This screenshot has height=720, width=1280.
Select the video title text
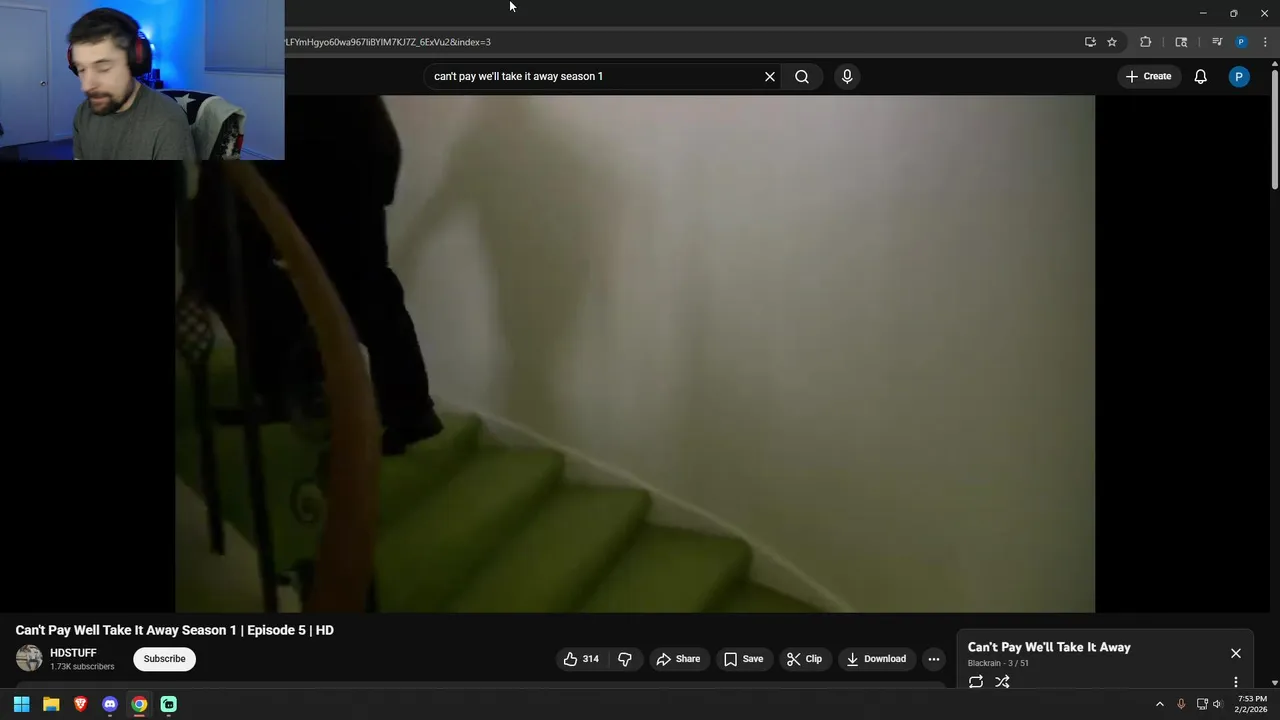175,630
